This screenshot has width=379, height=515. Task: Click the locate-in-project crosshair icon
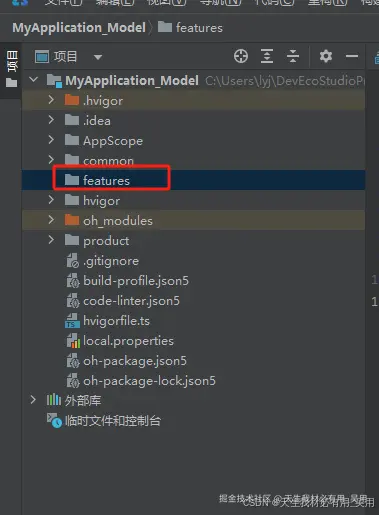pos(241,56)
